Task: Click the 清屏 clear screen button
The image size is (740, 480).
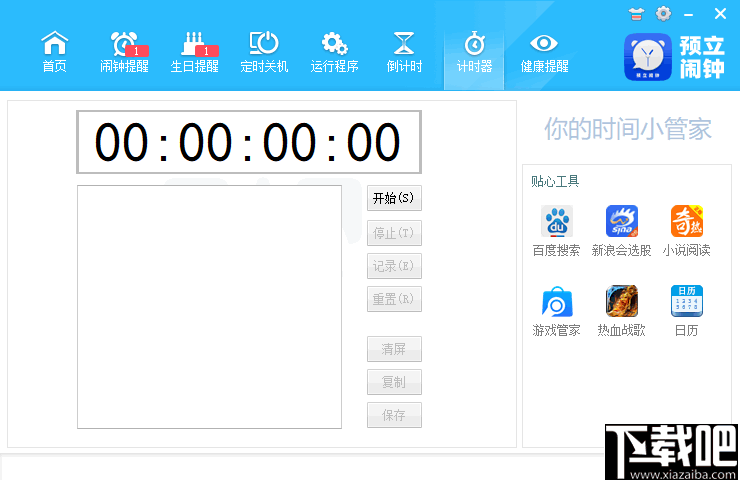Action: point(394,349)
